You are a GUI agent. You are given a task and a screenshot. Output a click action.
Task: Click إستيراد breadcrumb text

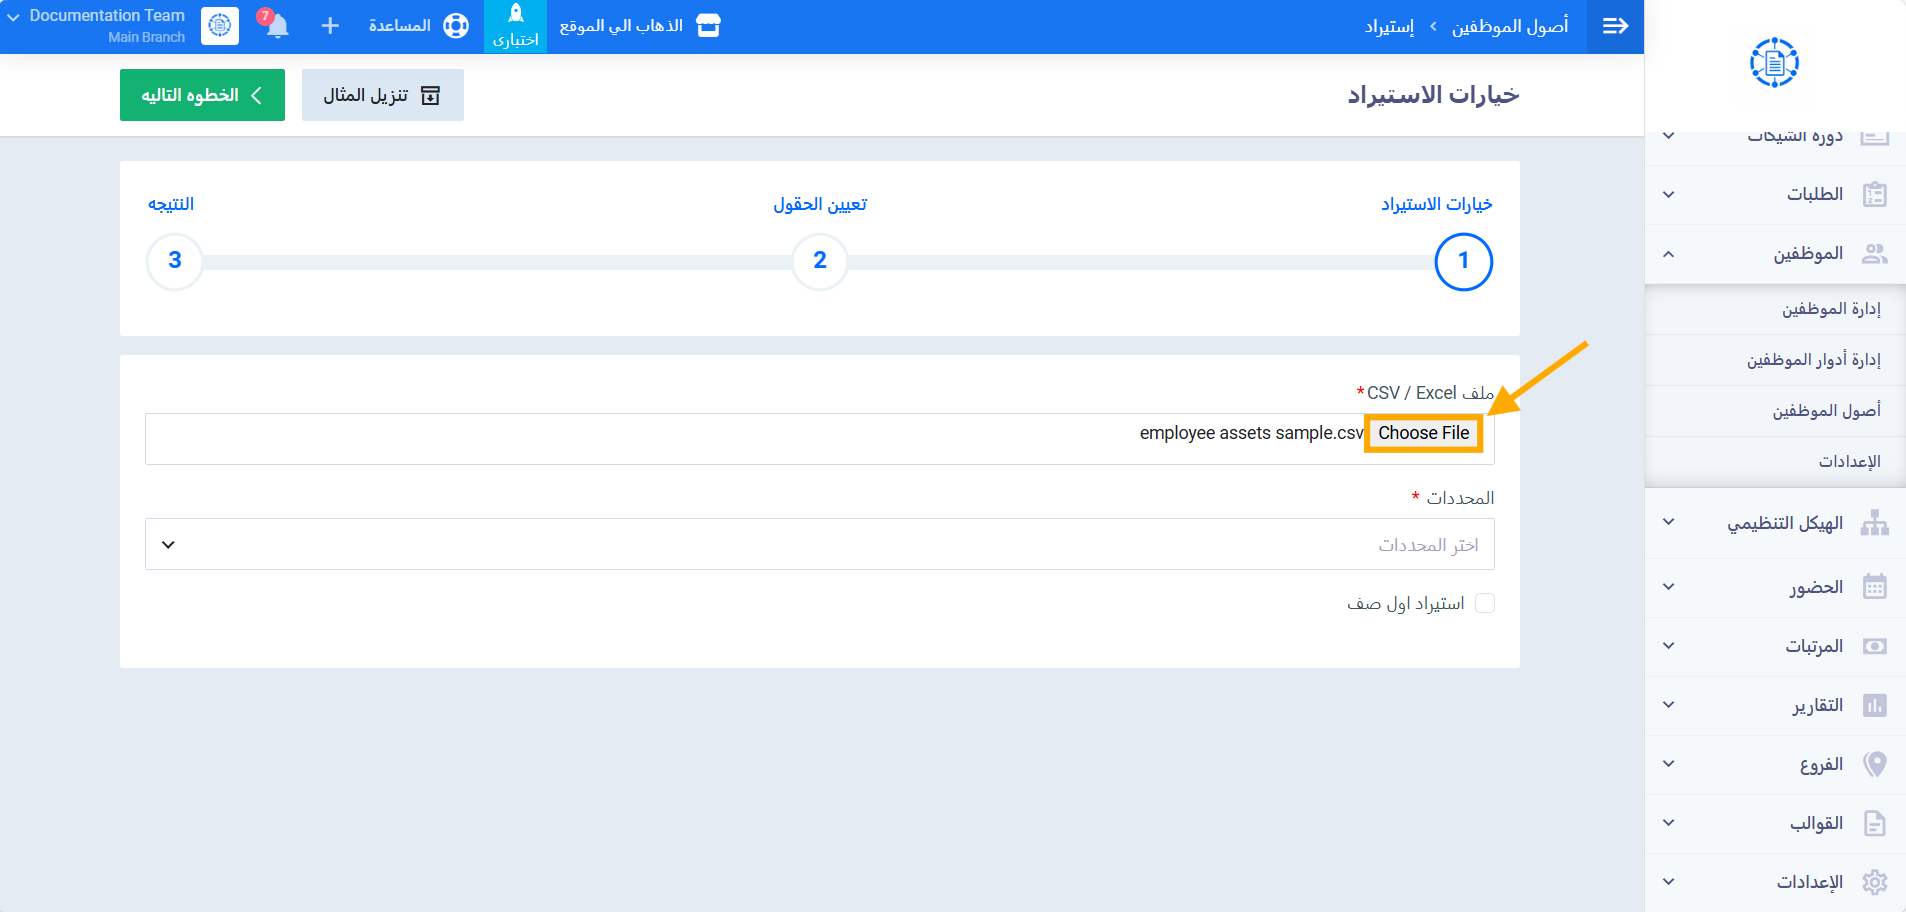(x=1390, y=26)
